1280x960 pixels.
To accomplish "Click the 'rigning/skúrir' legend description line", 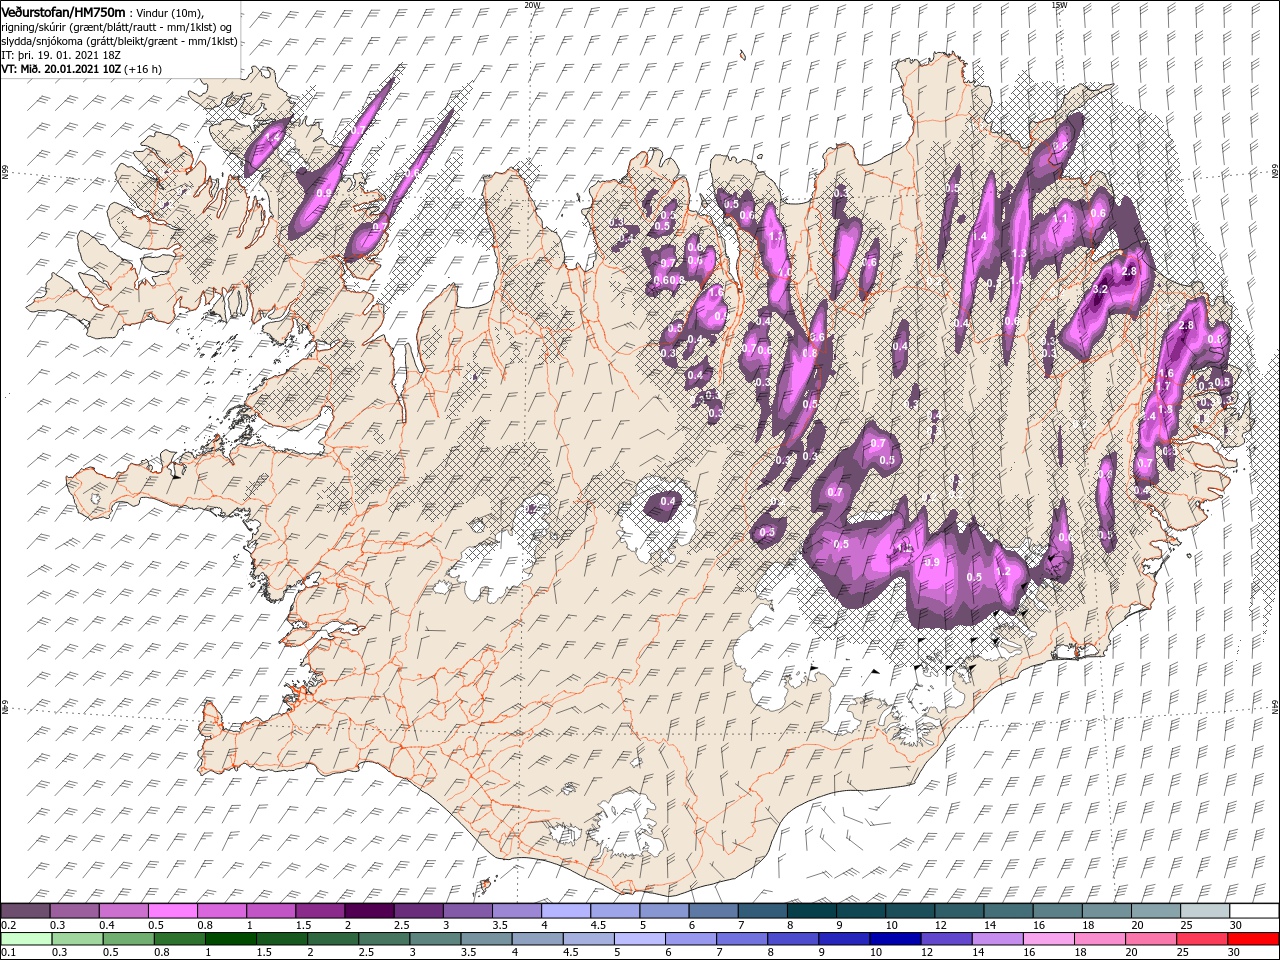I will [x=116, y=27].
